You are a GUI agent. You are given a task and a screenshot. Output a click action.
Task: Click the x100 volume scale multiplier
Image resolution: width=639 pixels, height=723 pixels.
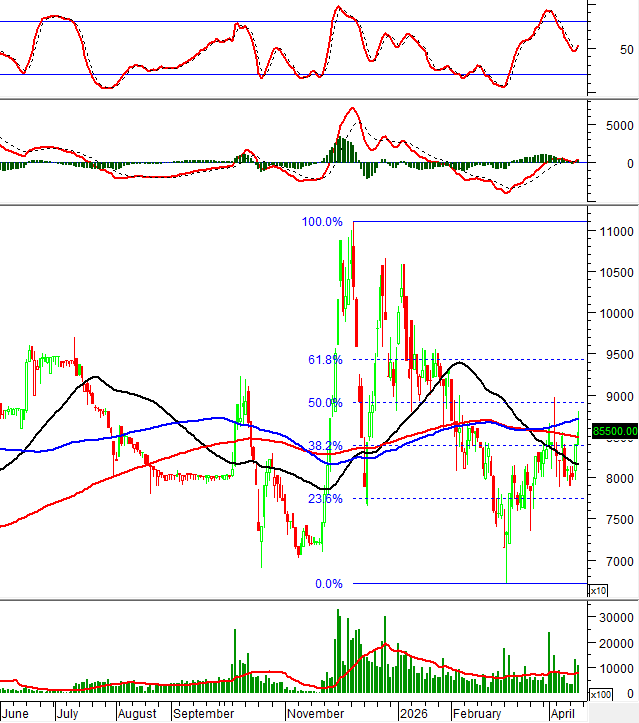tap(600, 695)
